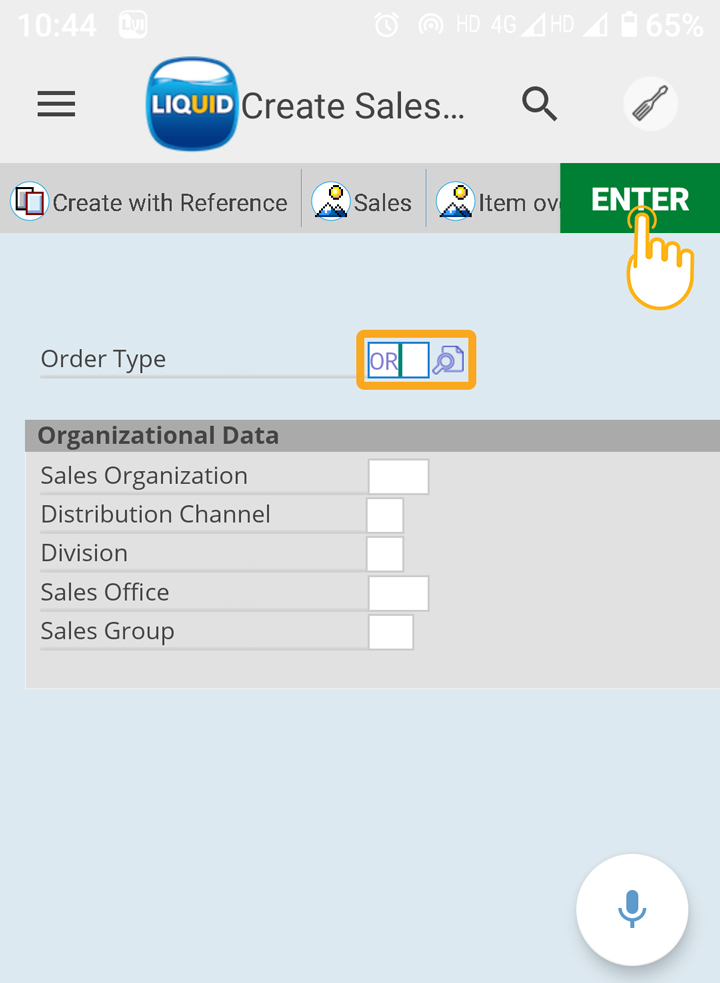
Task: Open the Item overview toolbar item
Action: point(497,202)
